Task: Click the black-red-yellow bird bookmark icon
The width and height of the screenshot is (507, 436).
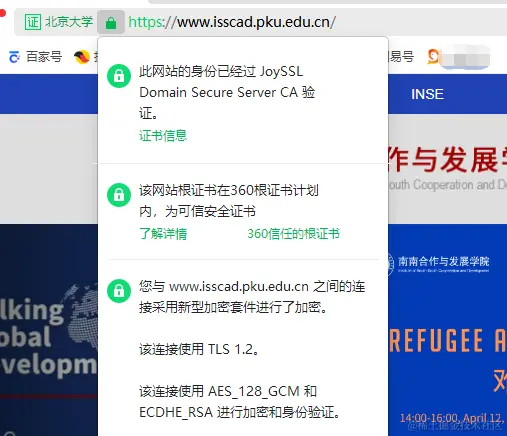Action: (82, 57)
